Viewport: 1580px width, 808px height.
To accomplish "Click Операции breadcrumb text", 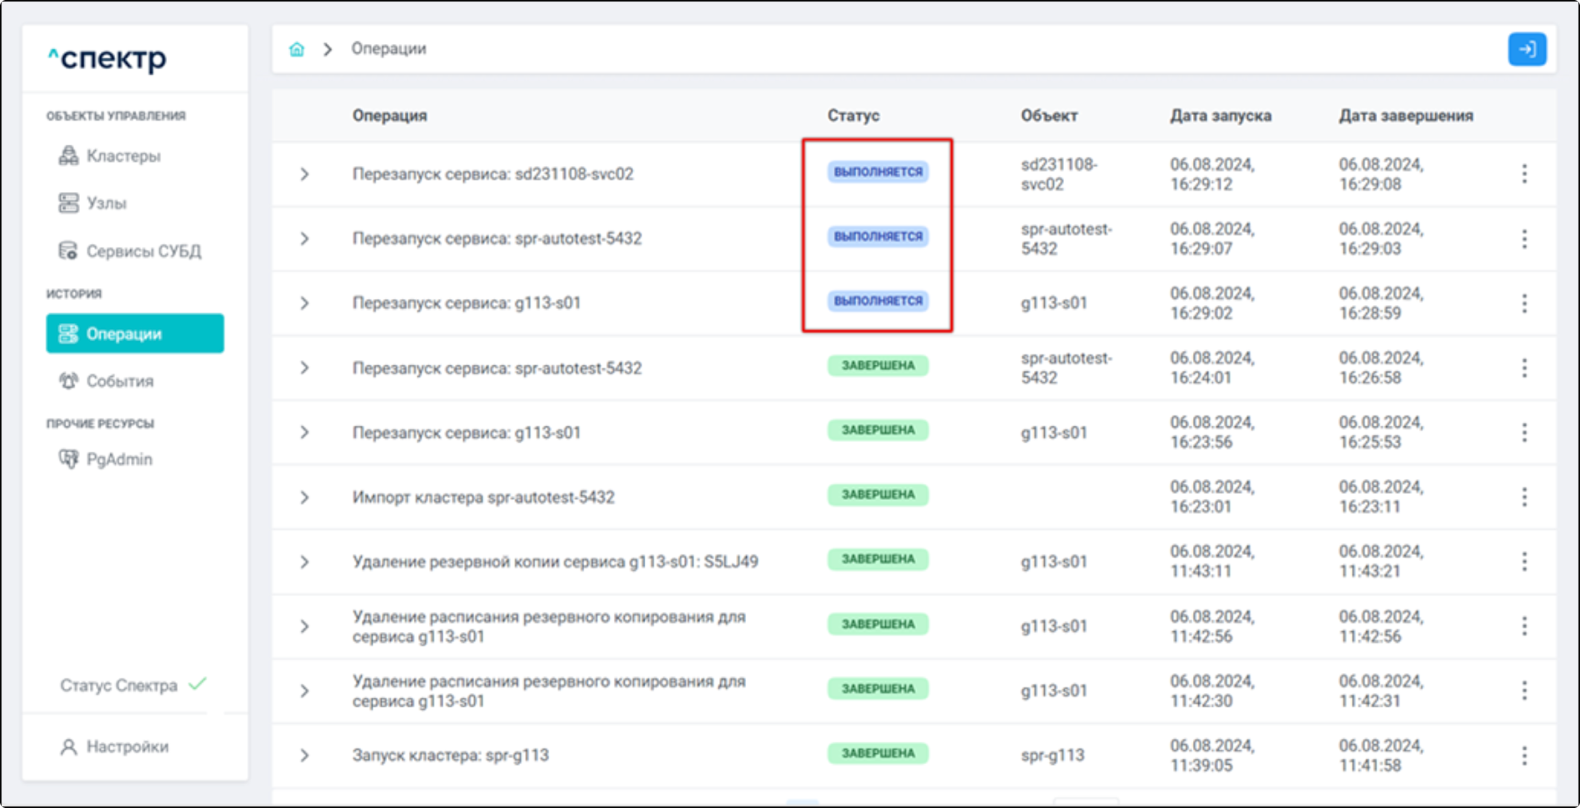I will [388, 49].
